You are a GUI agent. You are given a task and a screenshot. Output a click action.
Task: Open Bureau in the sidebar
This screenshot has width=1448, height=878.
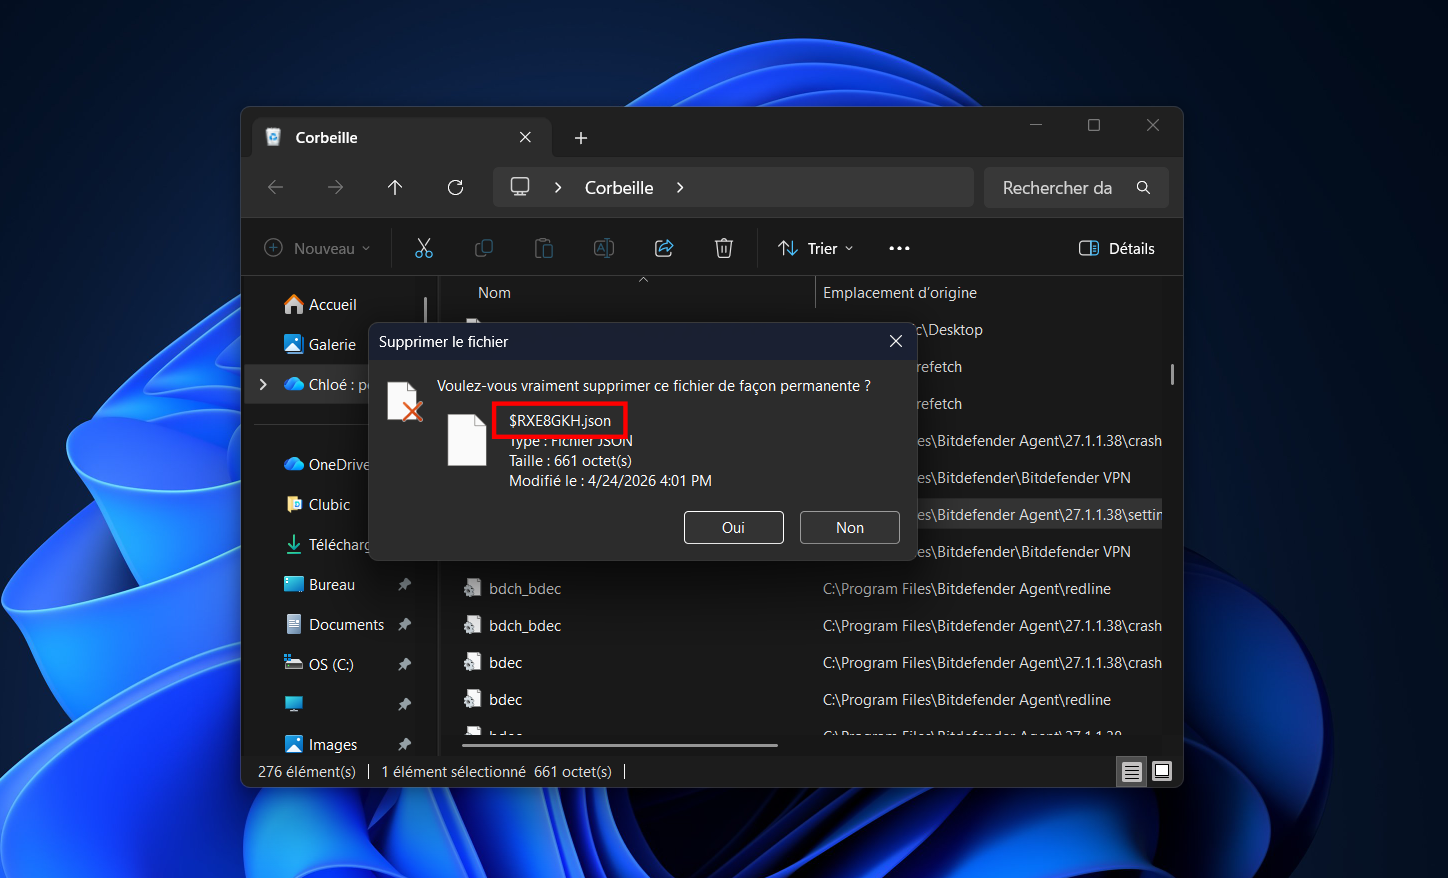click(320, 584)
